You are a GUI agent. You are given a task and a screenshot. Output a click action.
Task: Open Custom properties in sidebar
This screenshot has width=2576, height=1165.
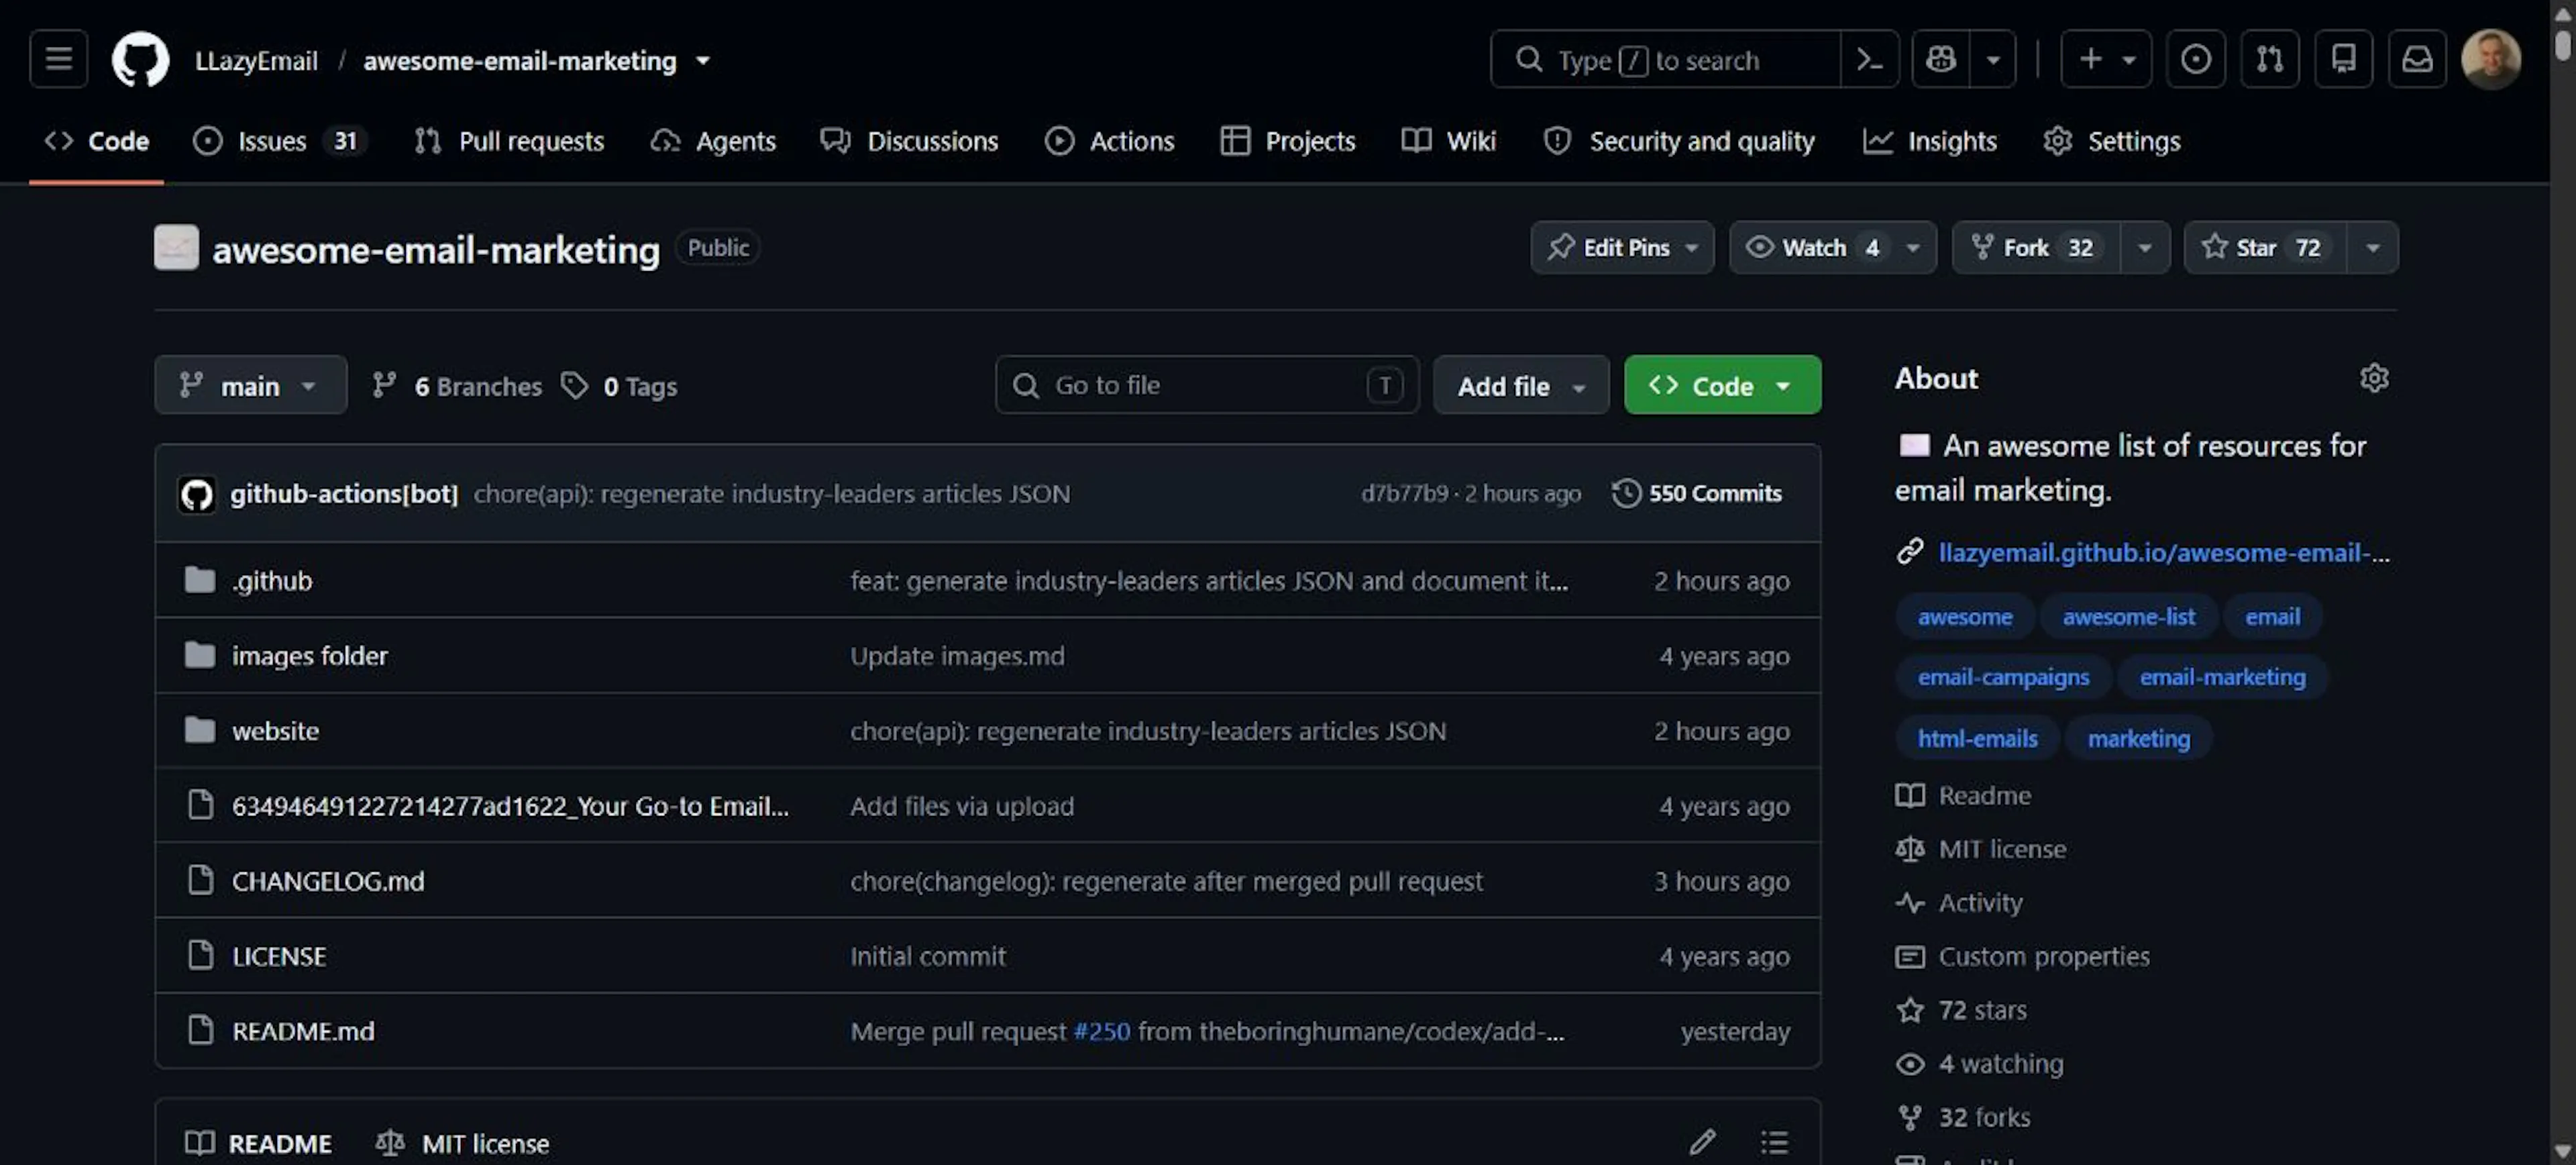point(2022,957)
